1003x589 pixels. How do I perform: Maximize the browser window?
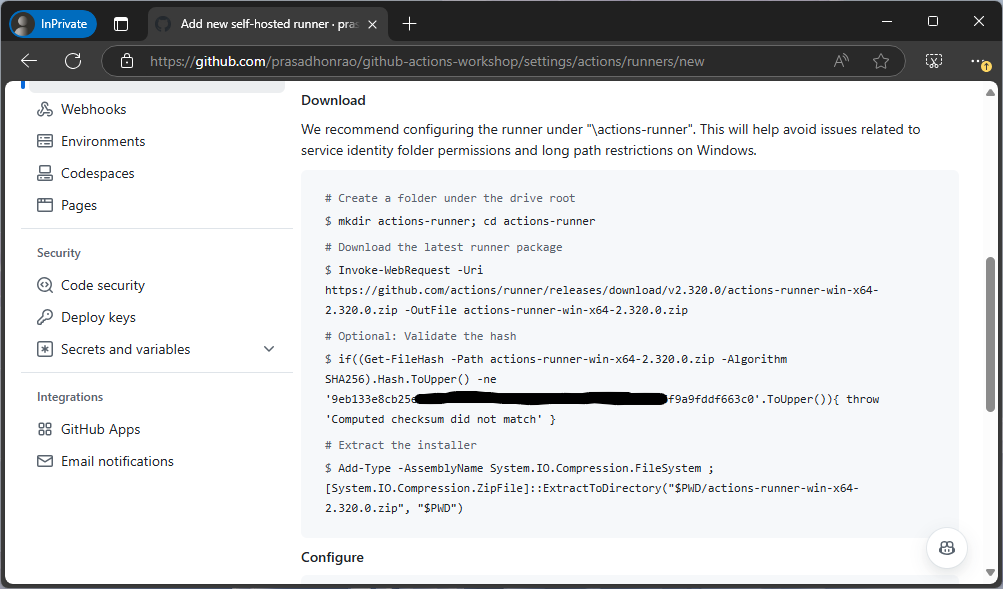click(933, 21)
